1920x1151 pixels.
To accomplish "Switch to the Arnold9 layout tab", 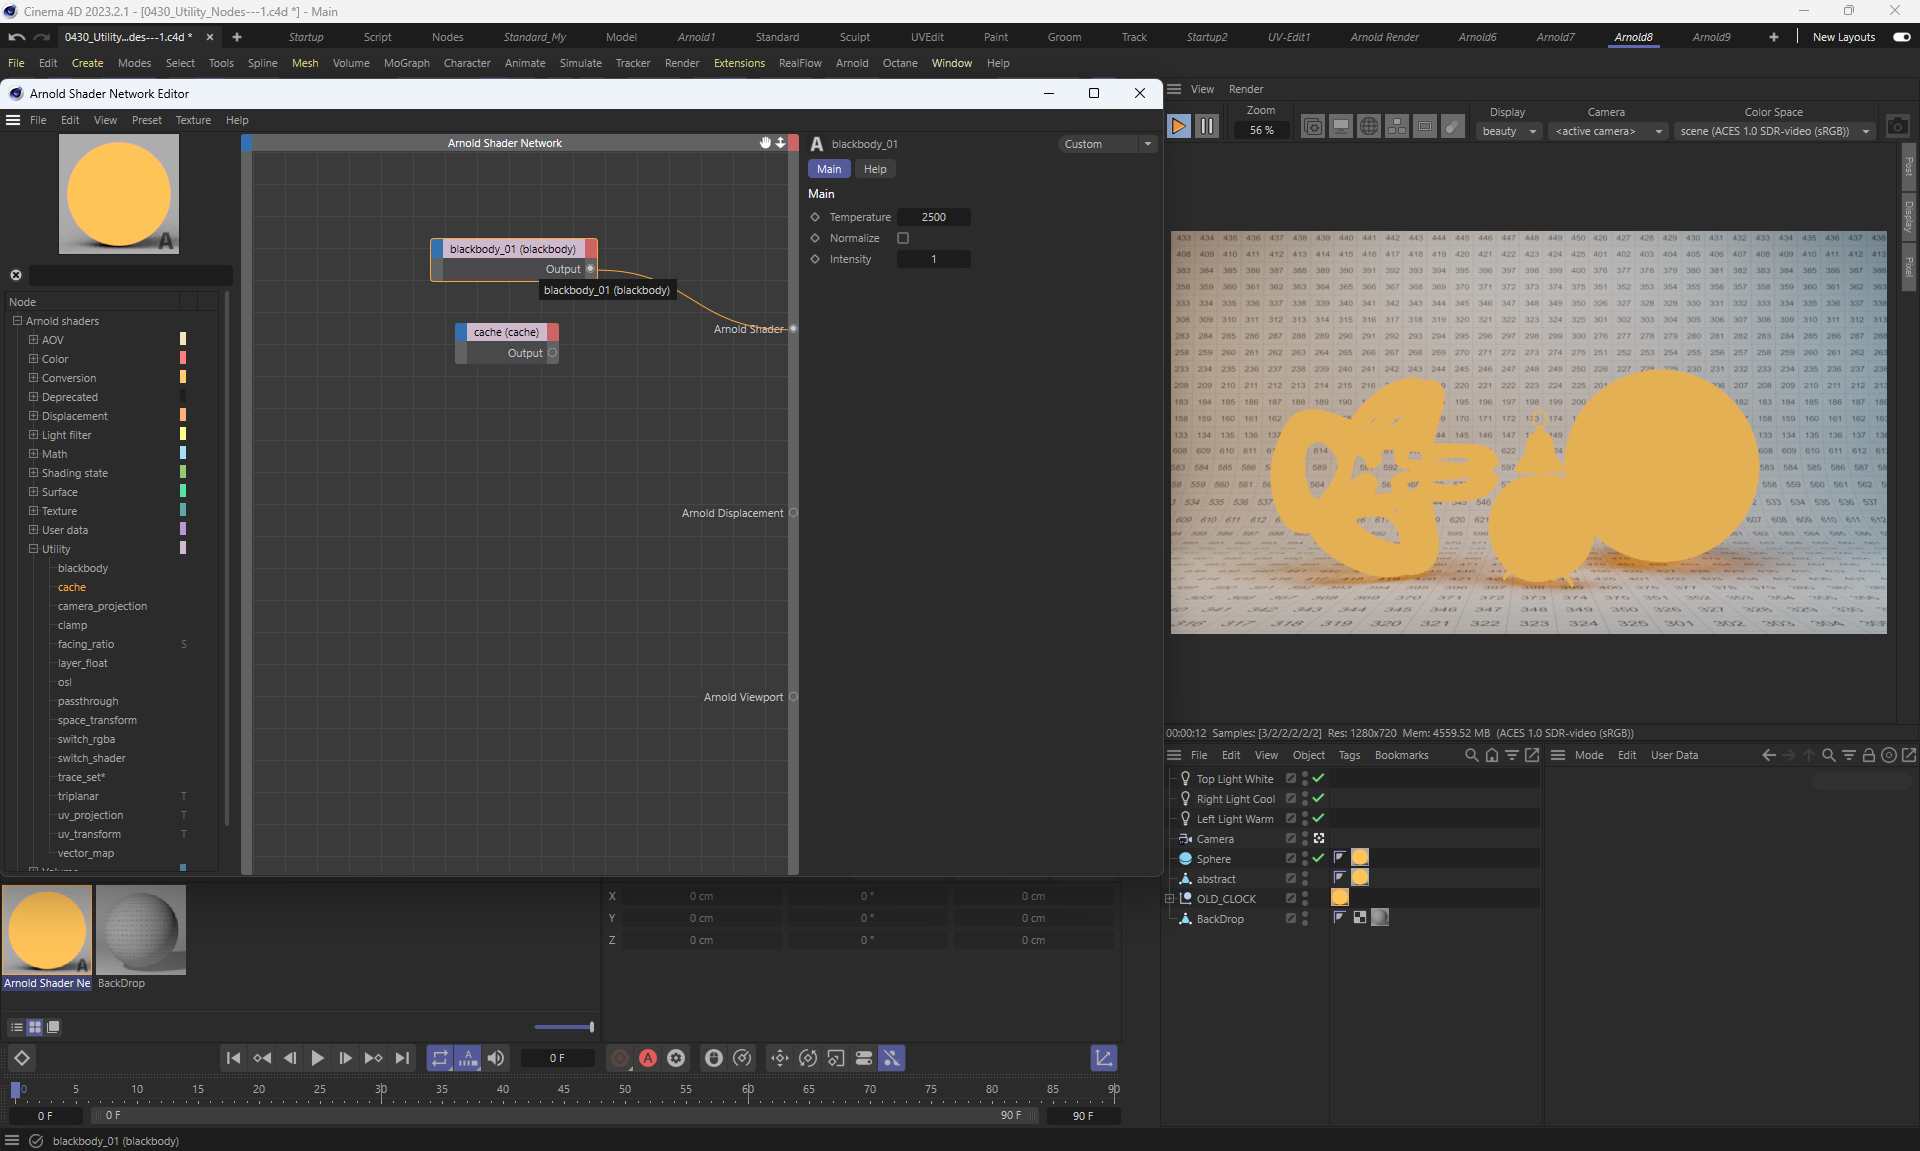I will tap(1711, 37).
